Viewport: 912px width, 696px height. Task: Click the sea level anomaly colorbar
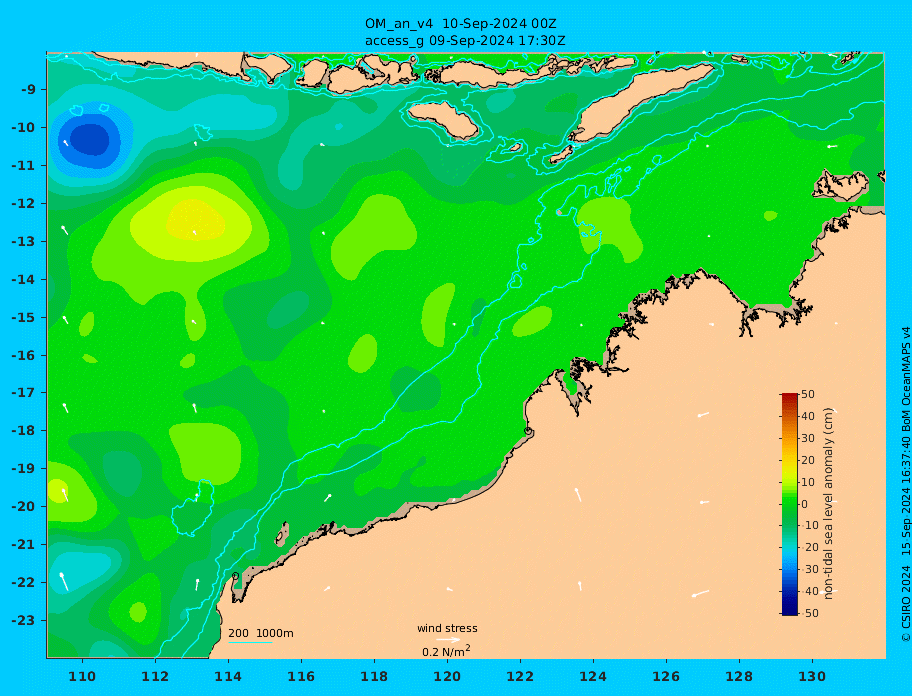pyautogui.click(x=790, y=504)
